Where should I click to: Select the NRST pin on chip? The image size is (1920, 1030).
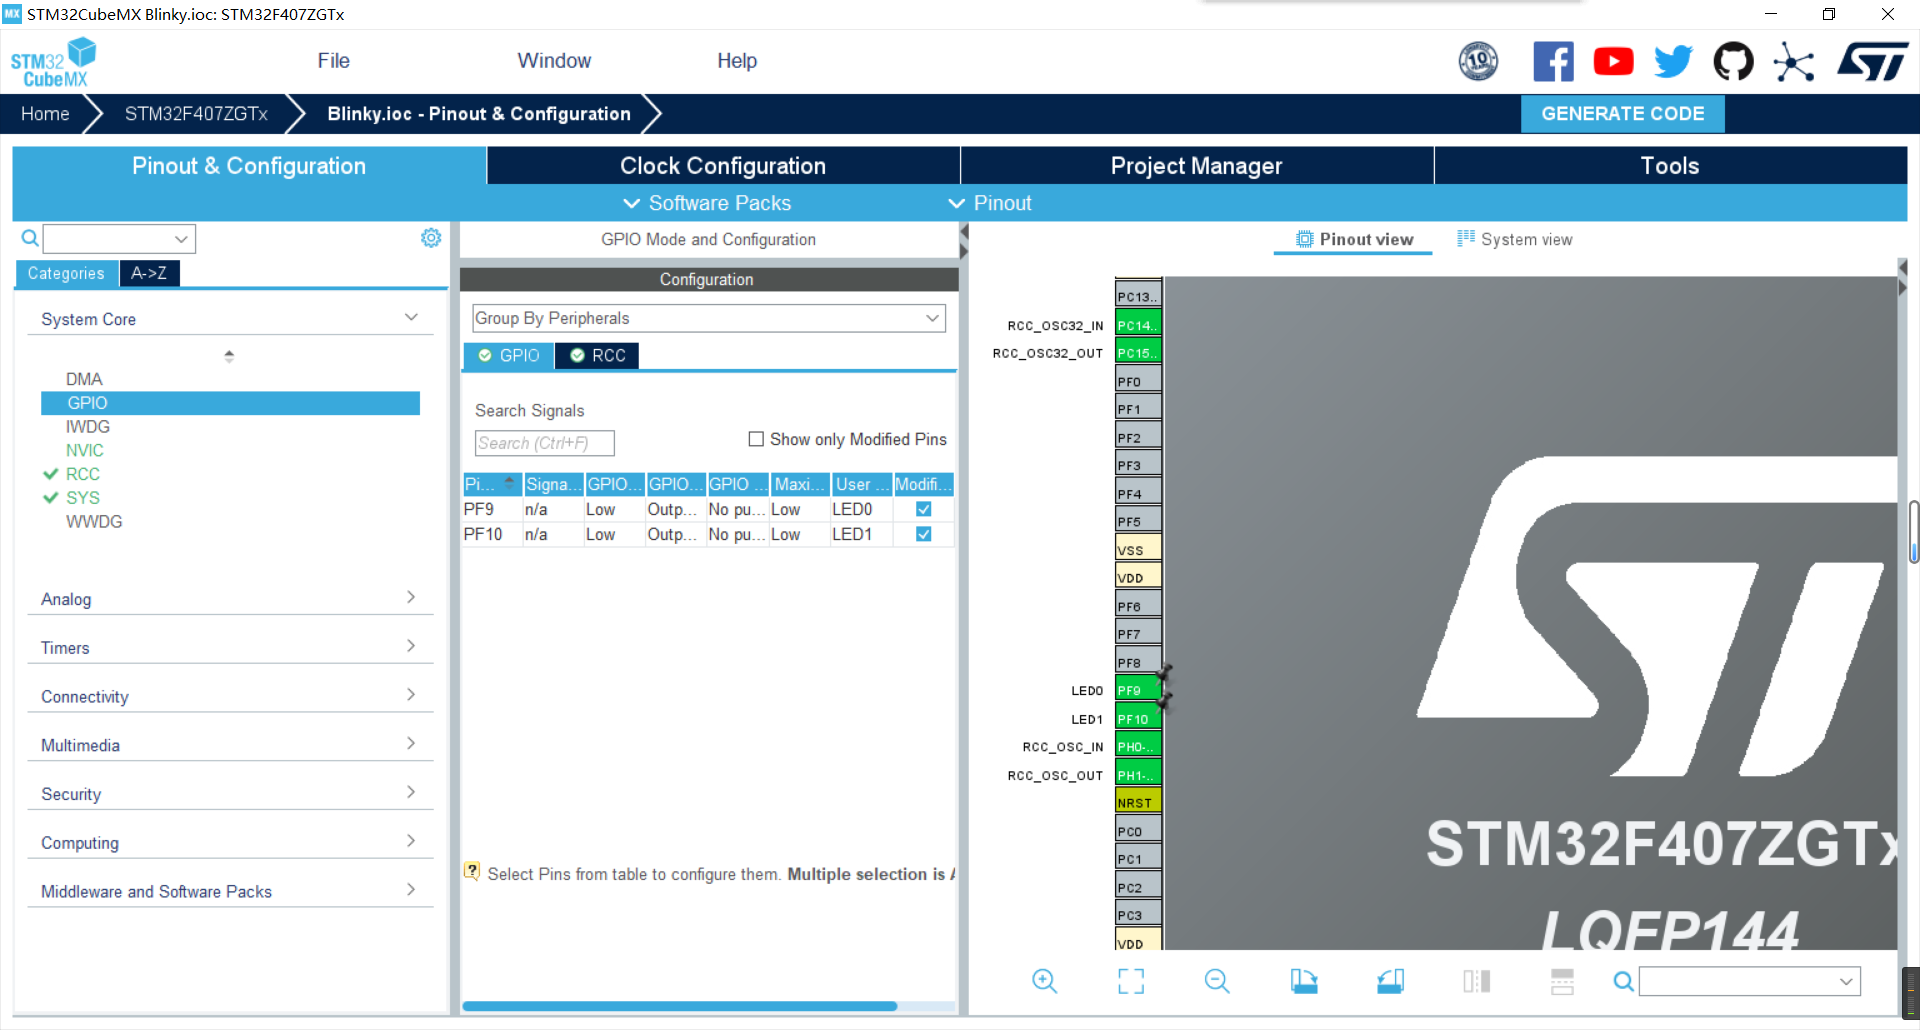[x=1138, y=802]
